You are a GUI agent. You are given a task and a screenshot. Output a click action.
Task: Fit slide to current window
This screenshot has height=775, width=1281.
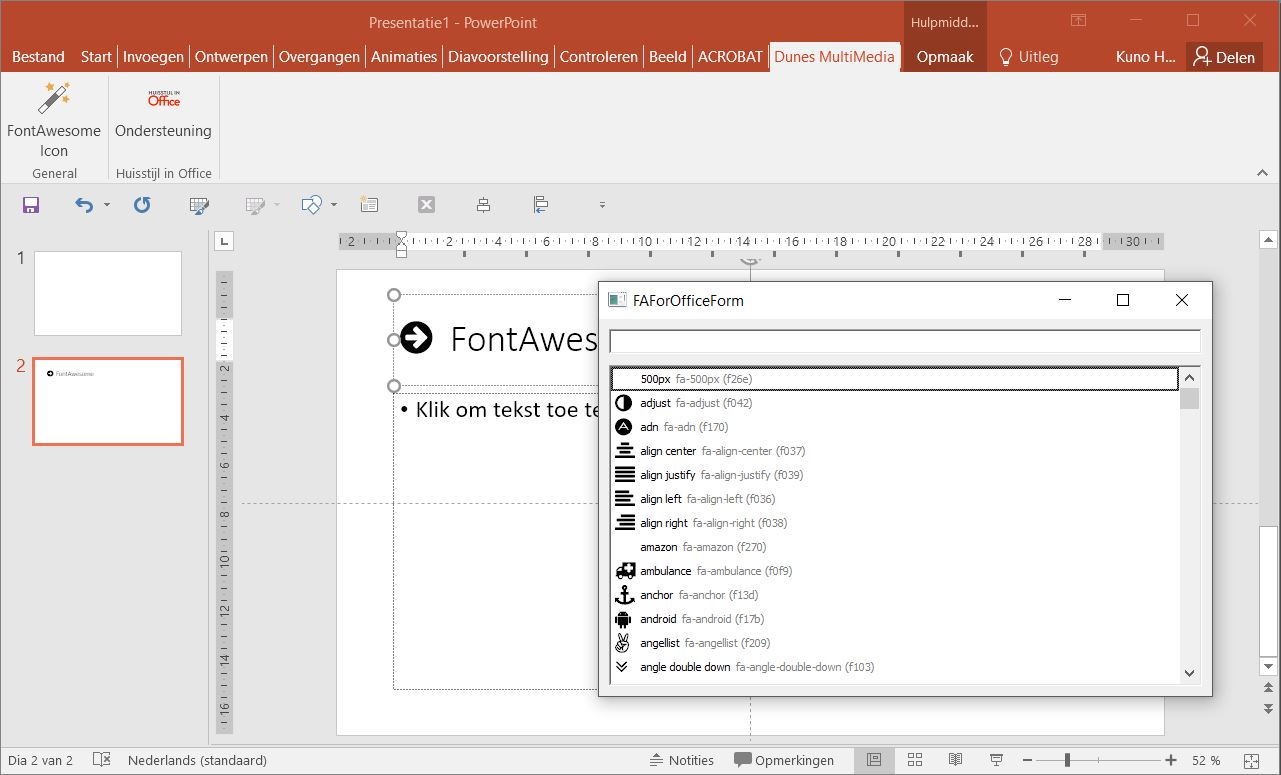click(1252, 760)
